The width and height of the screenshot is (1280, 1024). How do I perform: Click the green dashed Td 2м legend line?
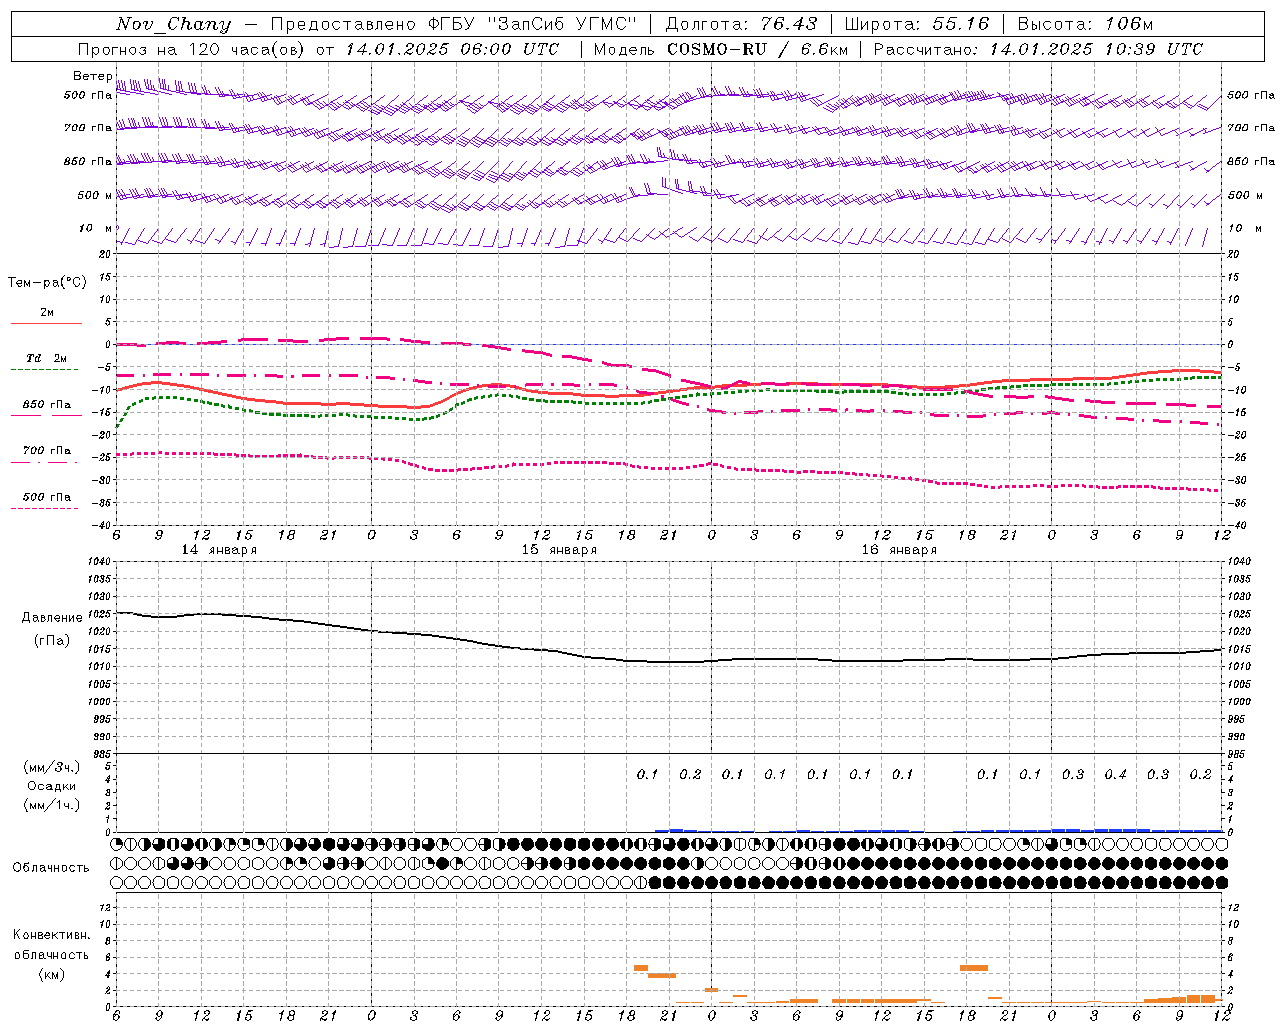click(44, 369)
